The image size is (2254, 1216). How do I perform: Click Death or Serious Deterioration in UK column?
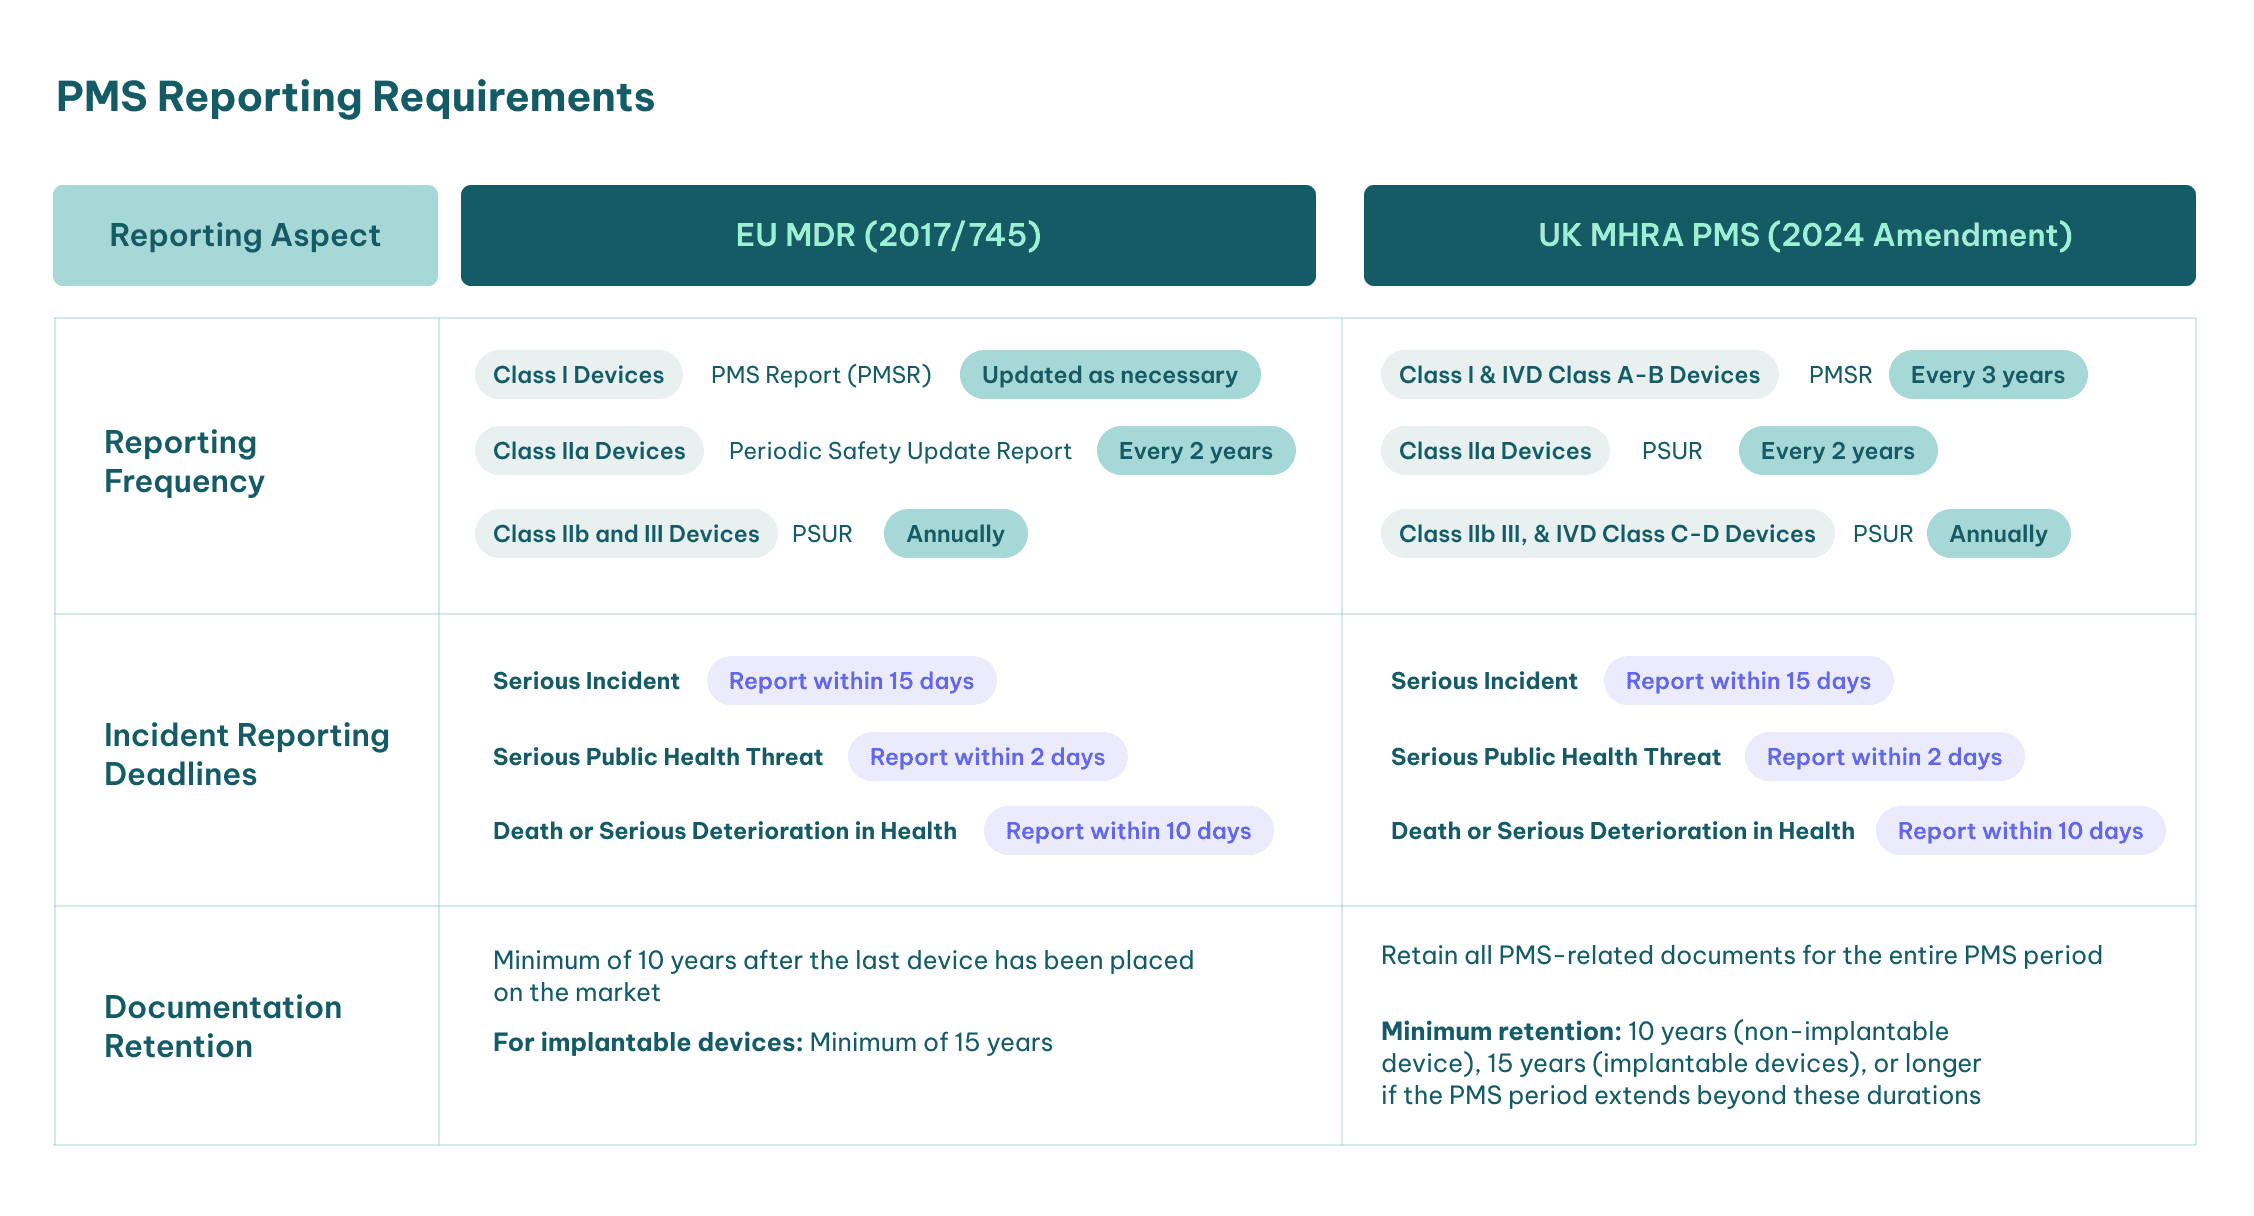coord(1623,831)
